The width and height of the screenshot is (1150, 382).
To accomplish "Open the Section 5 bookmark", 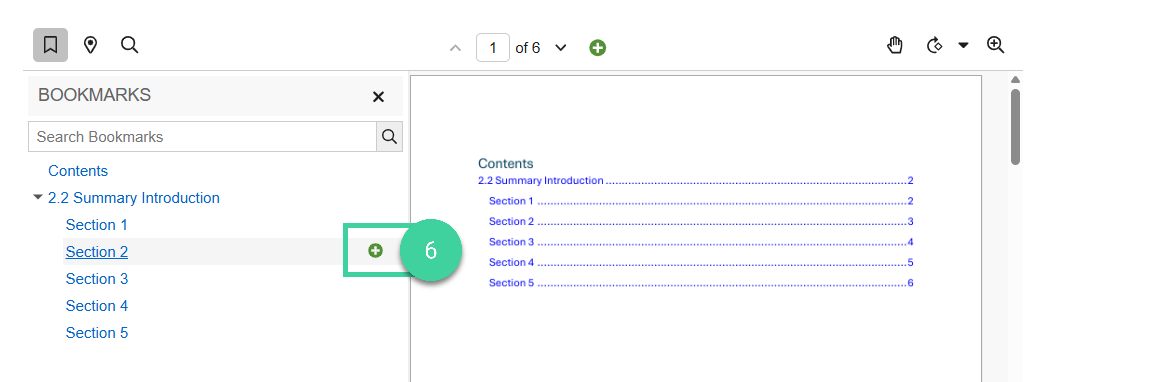I will tap(97, 333).
